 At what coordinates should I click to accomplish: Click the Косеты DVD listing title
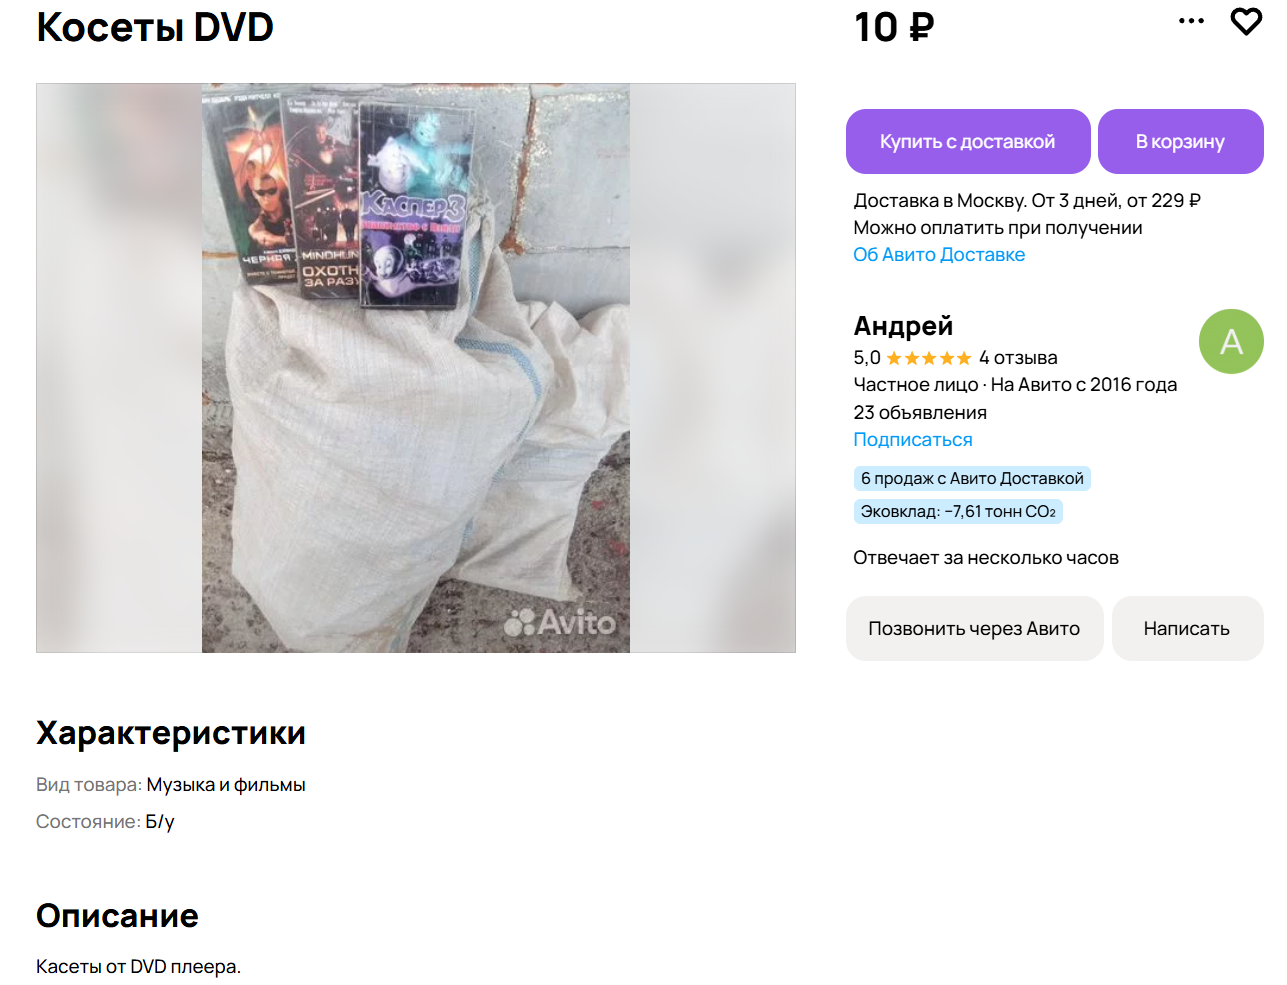click(x=155, y=27)
